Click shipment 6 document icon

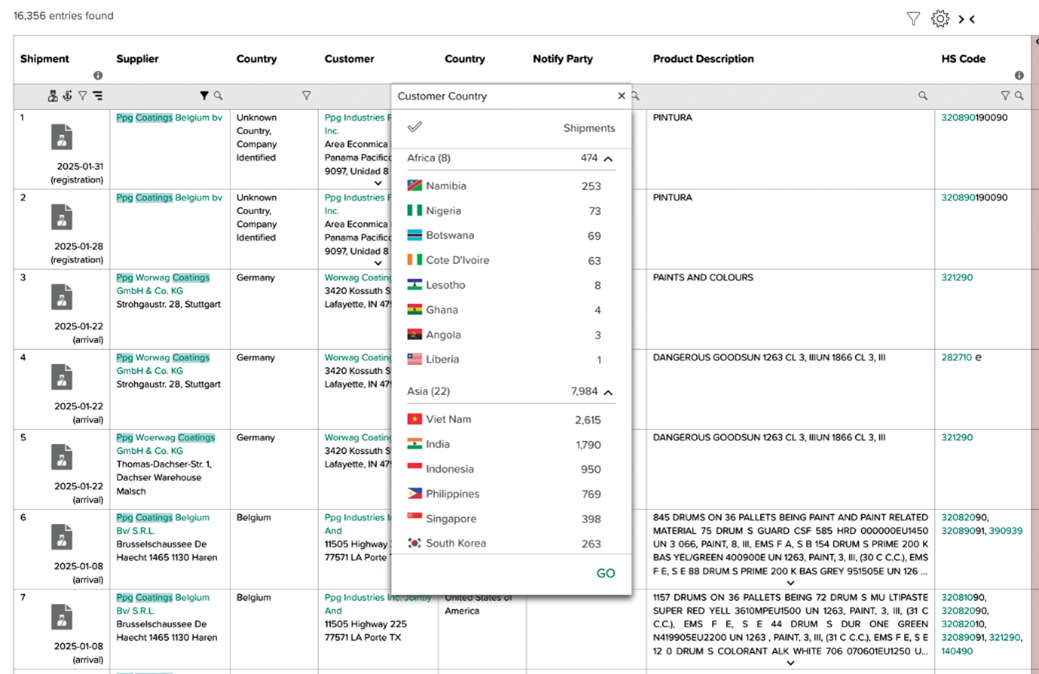coord(62,537)
